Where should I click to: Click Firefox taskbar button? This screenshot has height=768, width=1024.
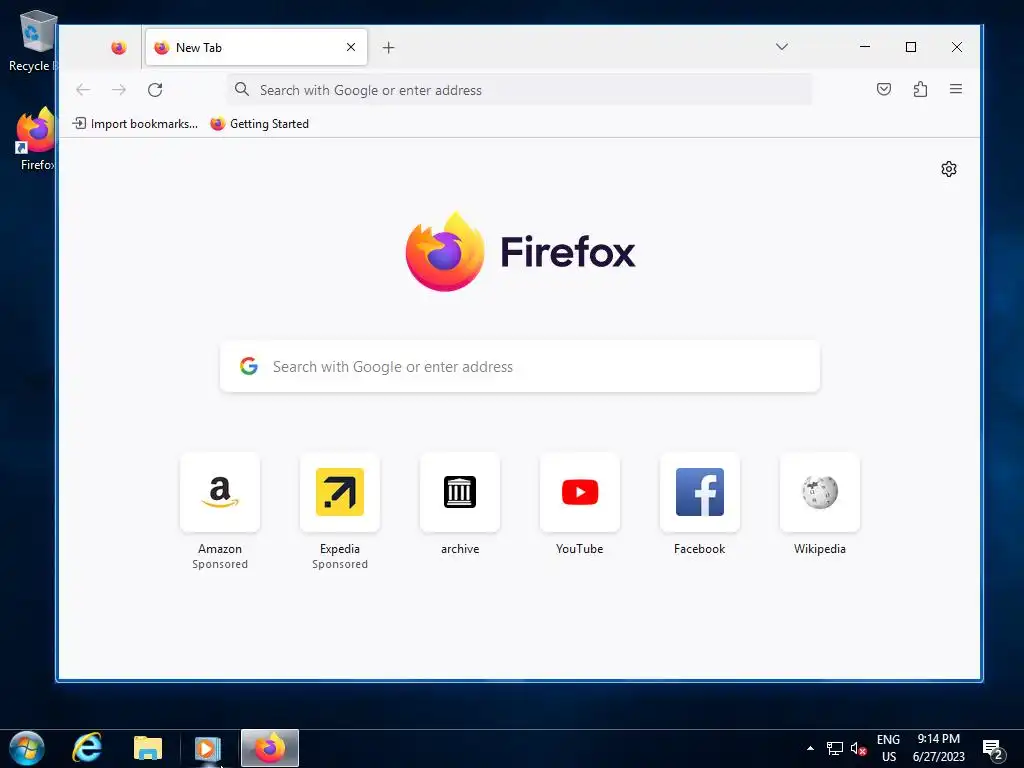pyautogui.click(x=270, y=748)
